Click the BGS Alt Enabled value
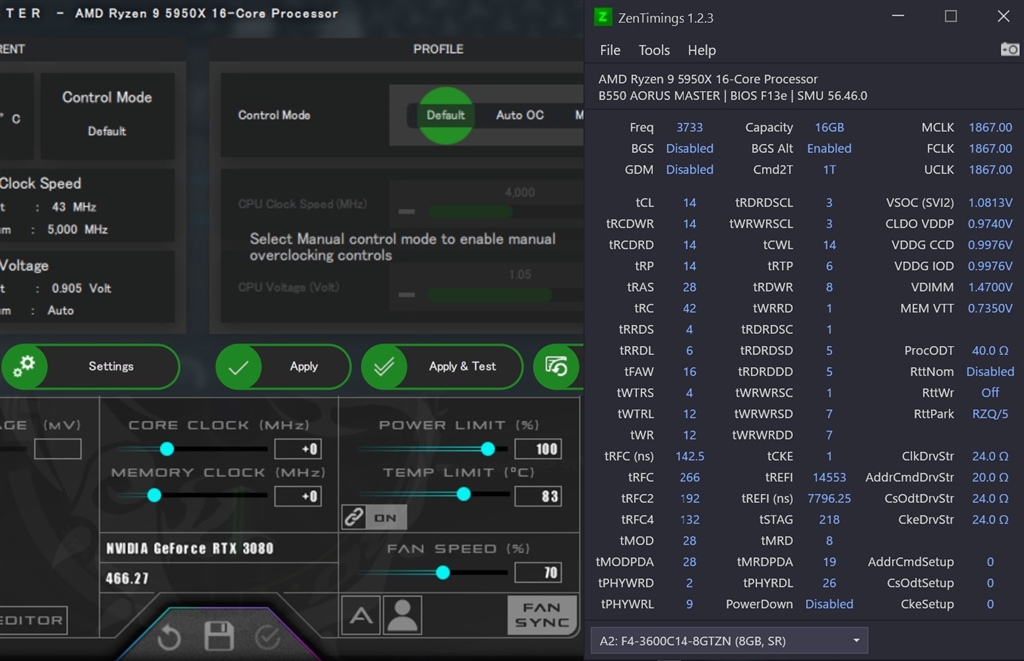1024x661 pixels. [x=829, y=148]
